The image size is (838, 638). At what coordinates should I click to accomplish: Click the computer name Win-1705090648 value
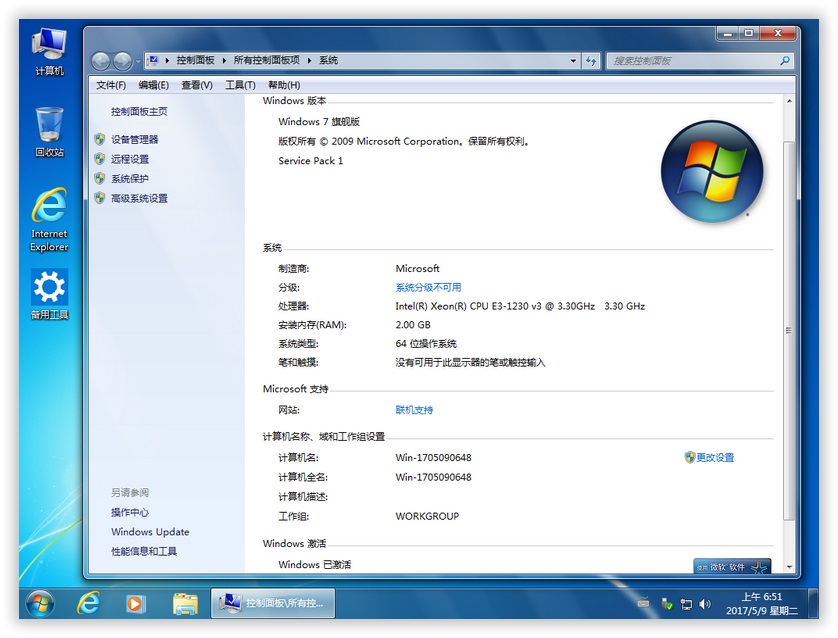tap(433, 457)
